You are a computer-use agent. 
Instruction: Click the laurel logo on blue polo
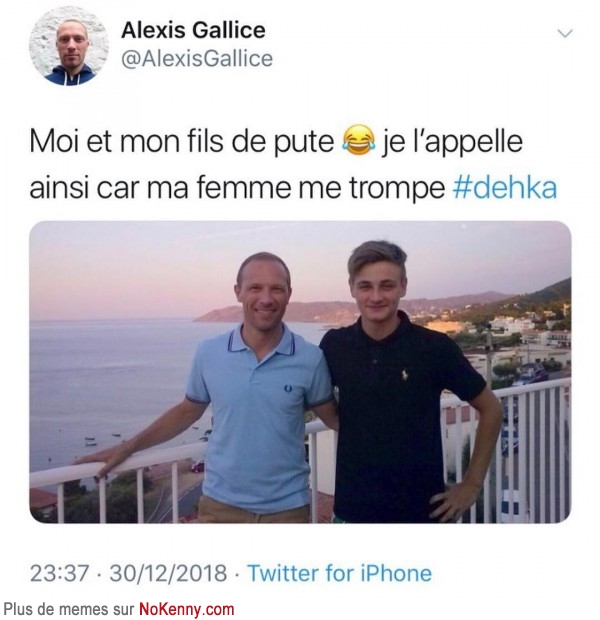pos(288,389)
